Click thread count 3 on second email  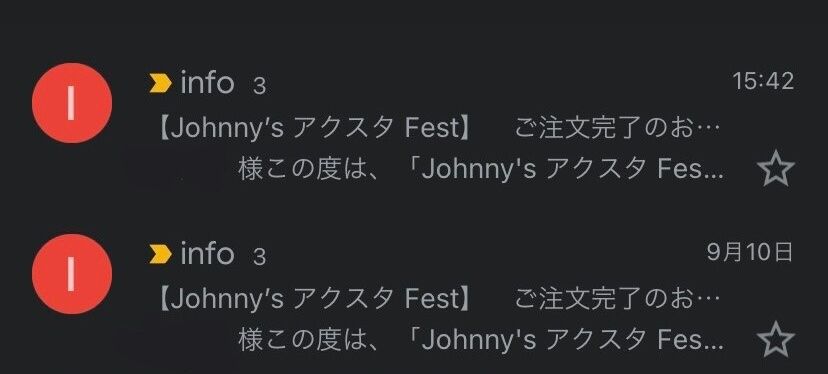[259, 257]
